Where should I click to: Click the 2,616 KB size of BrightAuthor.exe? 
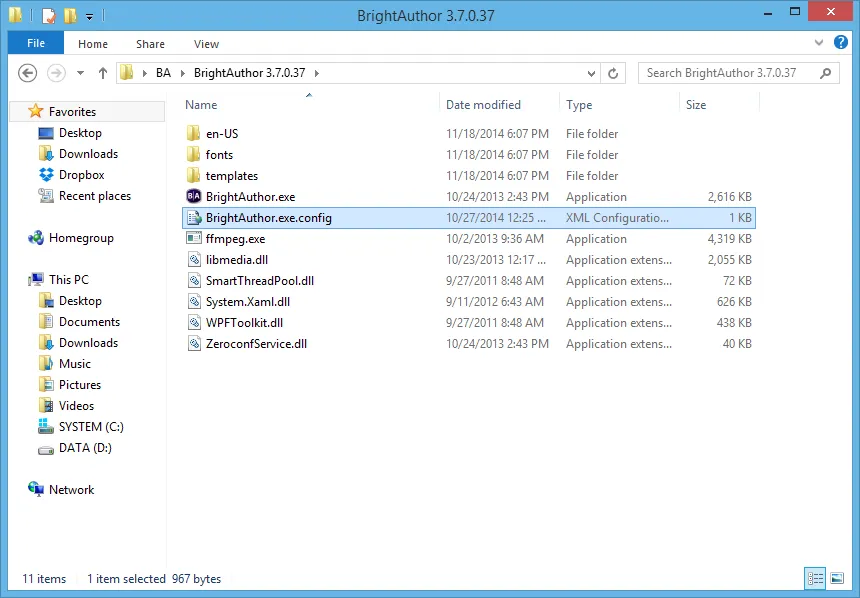(x=729, y=196)
